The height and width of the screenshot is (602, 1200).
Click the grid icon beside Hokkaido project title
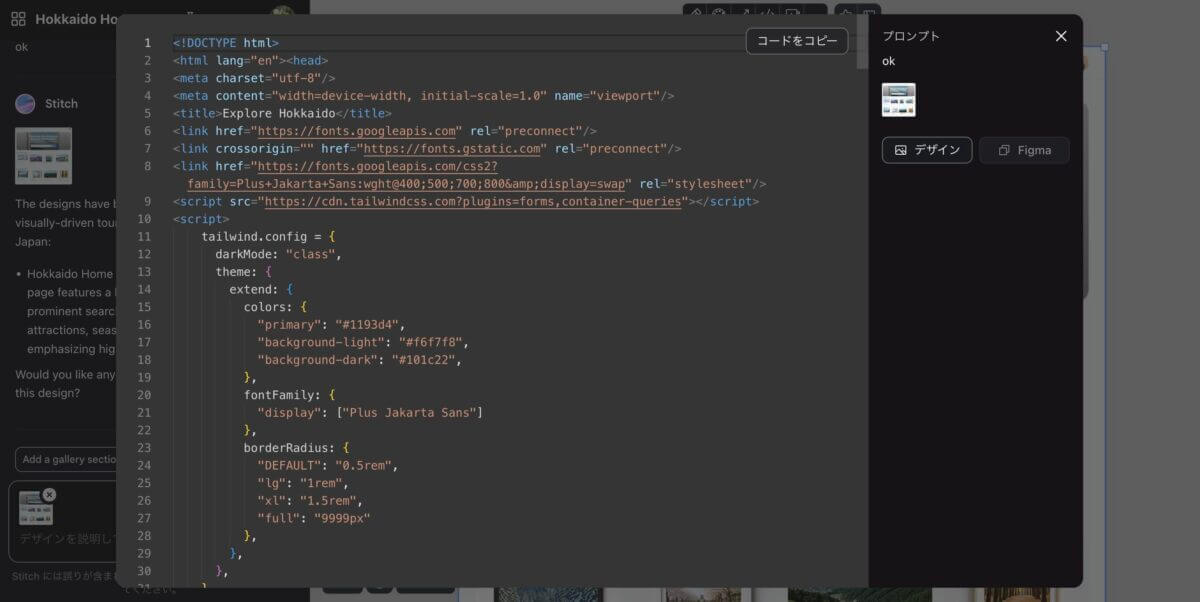pos(18,19)
